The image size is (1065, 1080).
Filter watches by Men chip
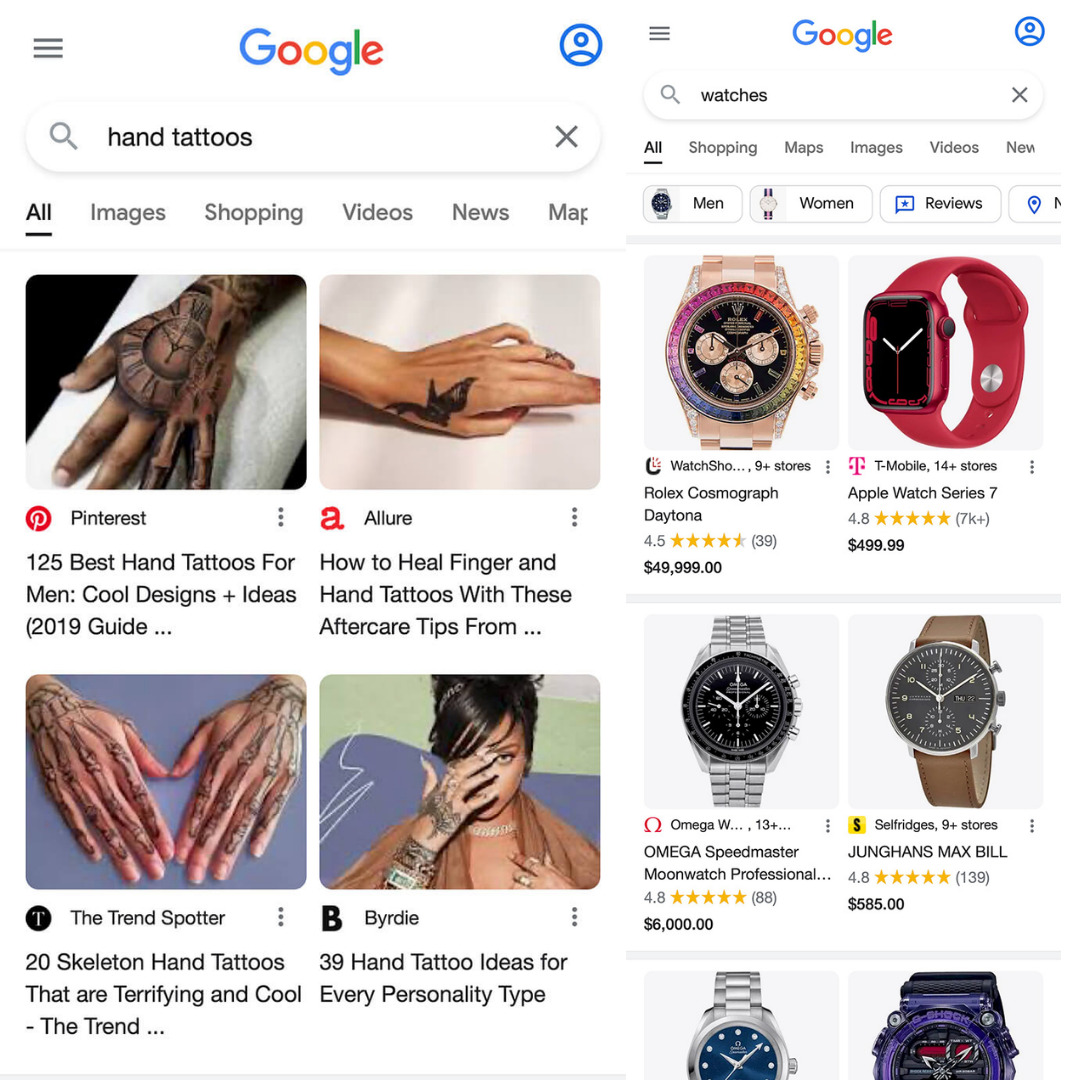pos(692,203)
